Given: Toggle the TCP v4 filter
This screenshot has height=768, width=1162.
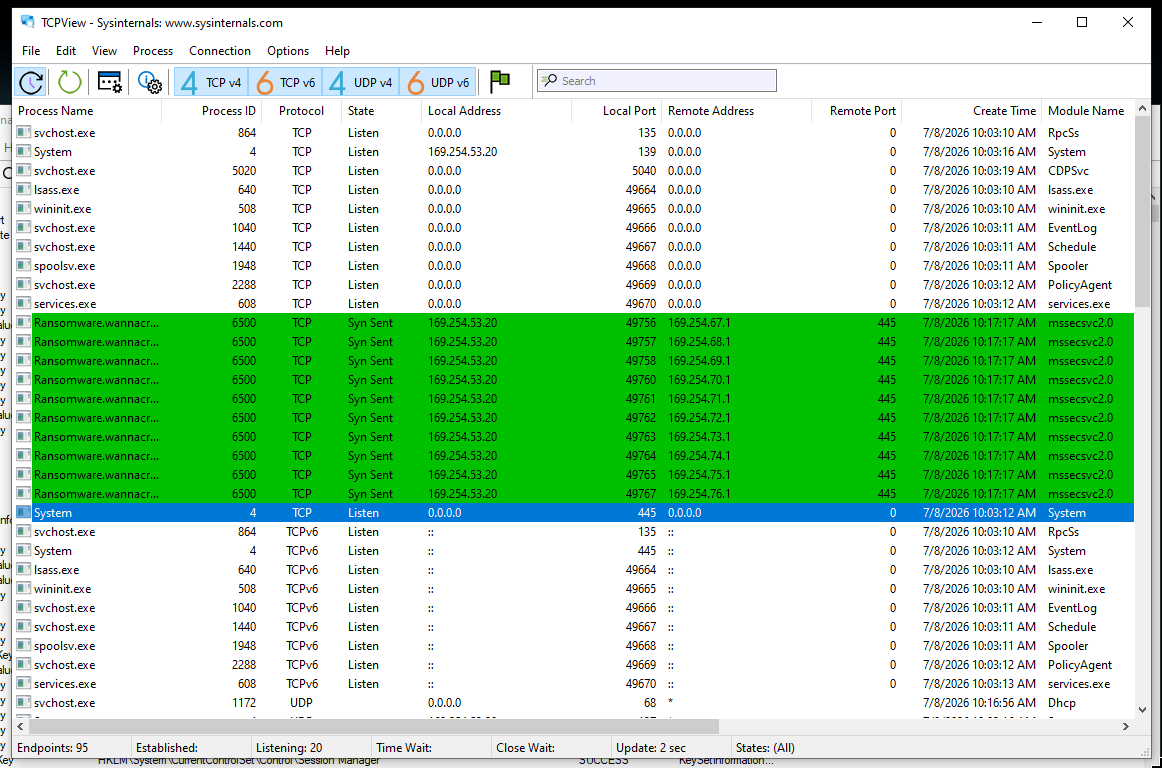Looking at the screenshot, I should [211, 82].
